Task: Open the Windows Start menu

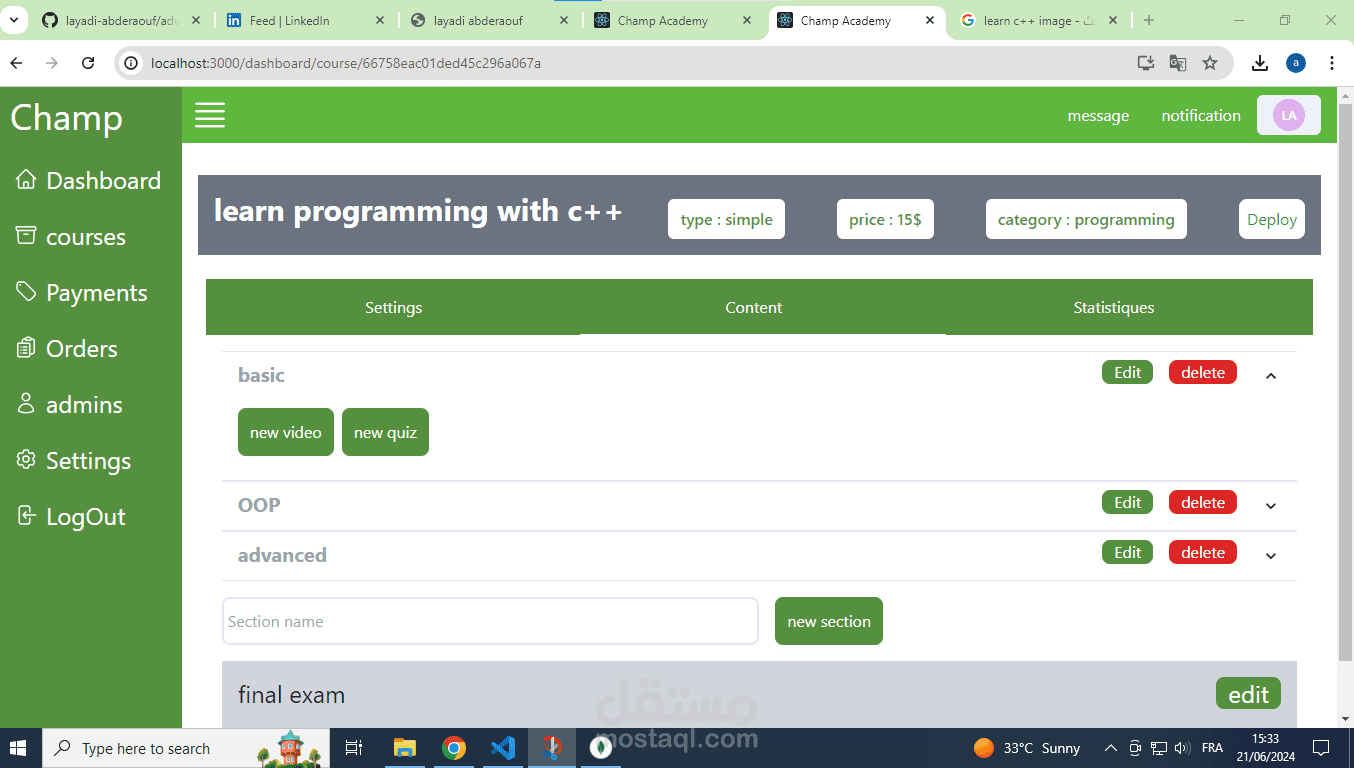Action: [20, 748]
